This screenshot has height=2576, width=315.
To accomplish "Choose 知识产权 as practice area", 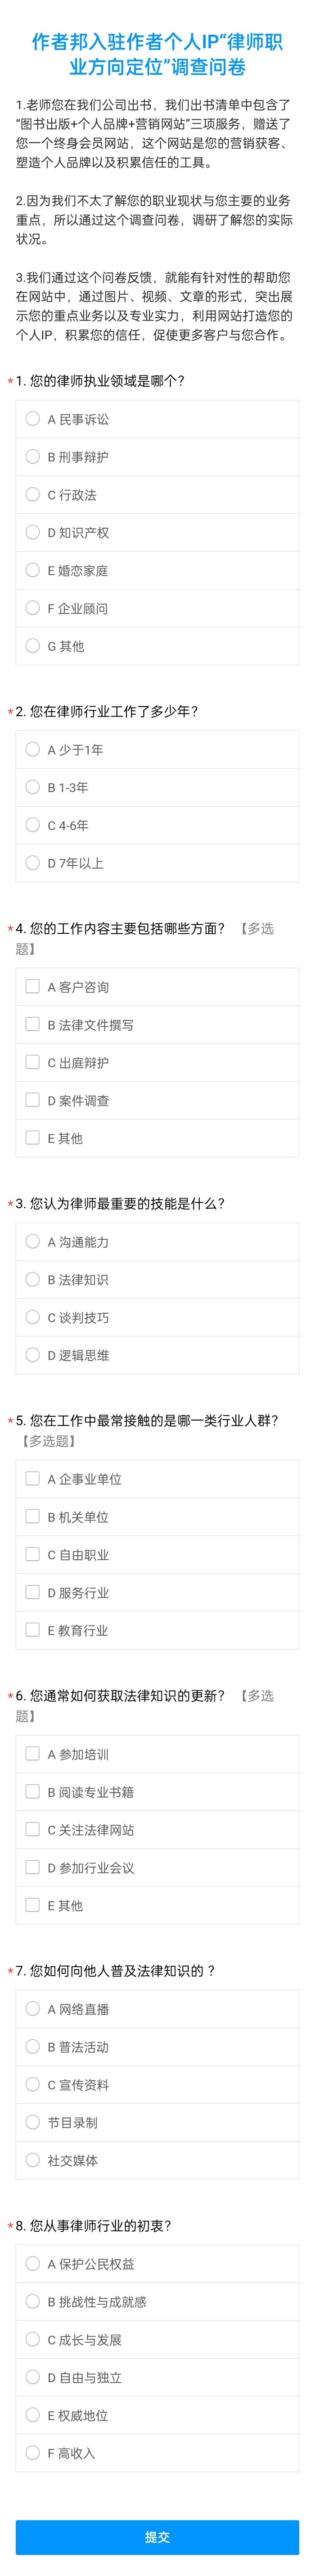I will pyautogui.click(x=33, y=532).
